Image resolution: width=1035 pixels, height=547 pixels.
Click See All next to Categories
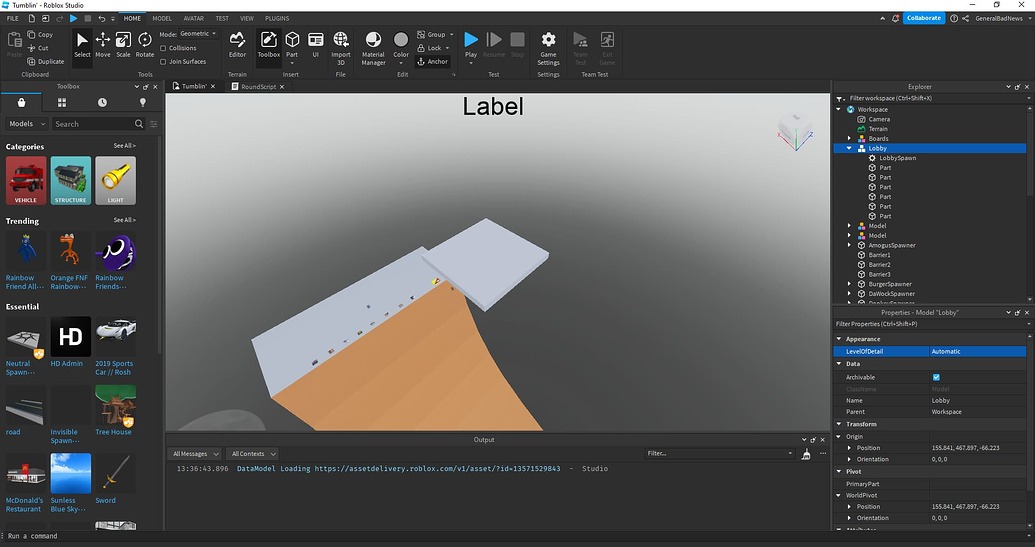click(x=124, y=146)
